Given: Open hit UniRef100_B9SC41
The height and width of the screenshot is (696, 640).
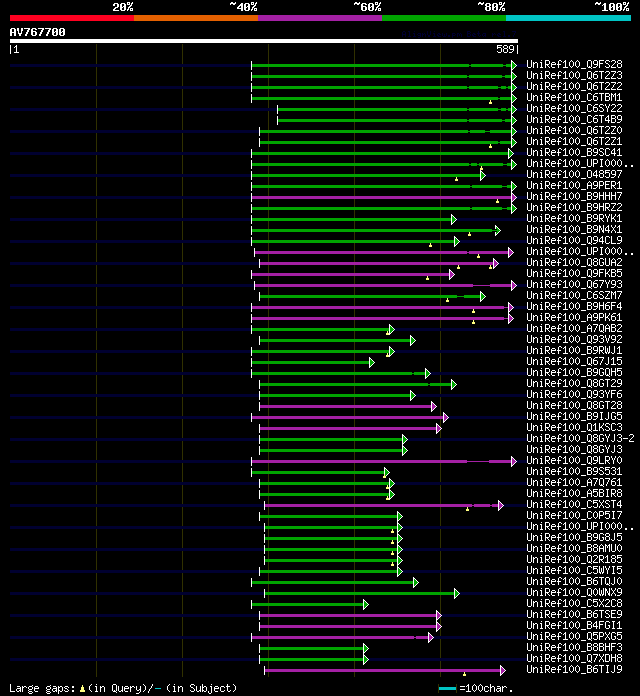Looking at the screenshot, I should pyautogui.click(x=574, y=152).
